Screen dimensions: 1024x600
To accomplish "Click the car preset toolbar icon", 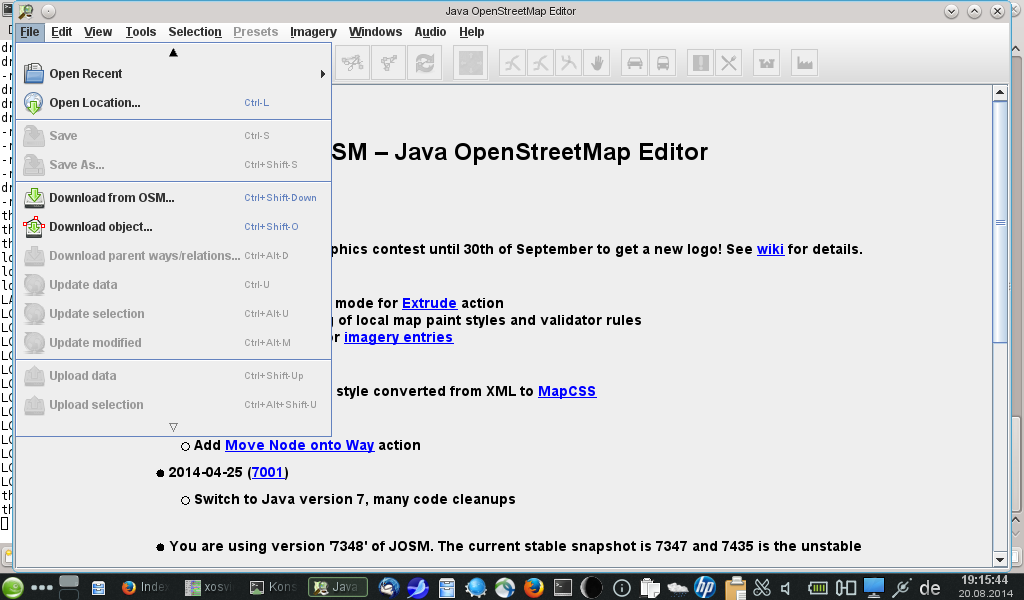I will [634, 63].
